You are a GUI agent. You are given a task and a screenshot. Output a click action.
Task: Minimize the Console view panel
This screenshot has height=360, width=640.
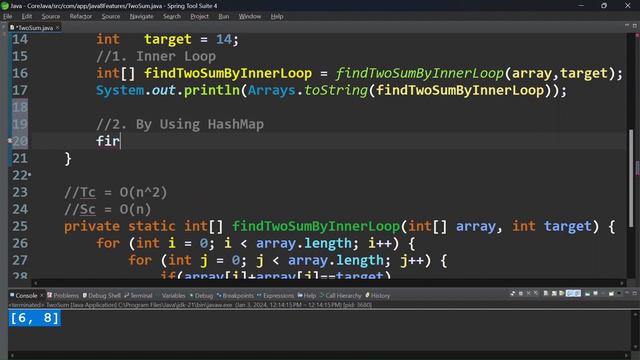pos(627,293)
